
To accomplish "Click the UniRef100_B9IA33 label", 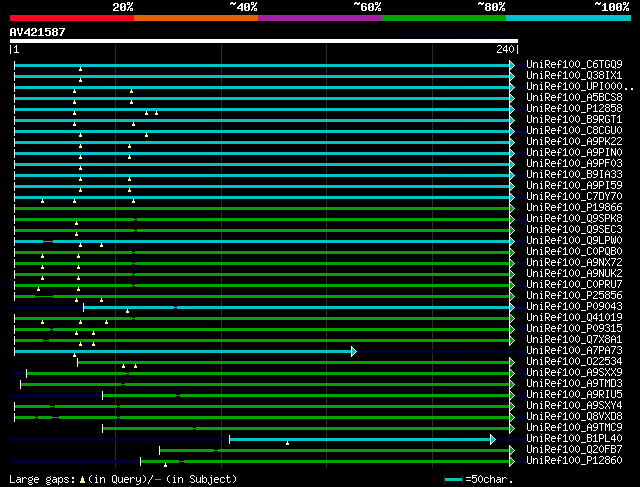I will point(574,175).
